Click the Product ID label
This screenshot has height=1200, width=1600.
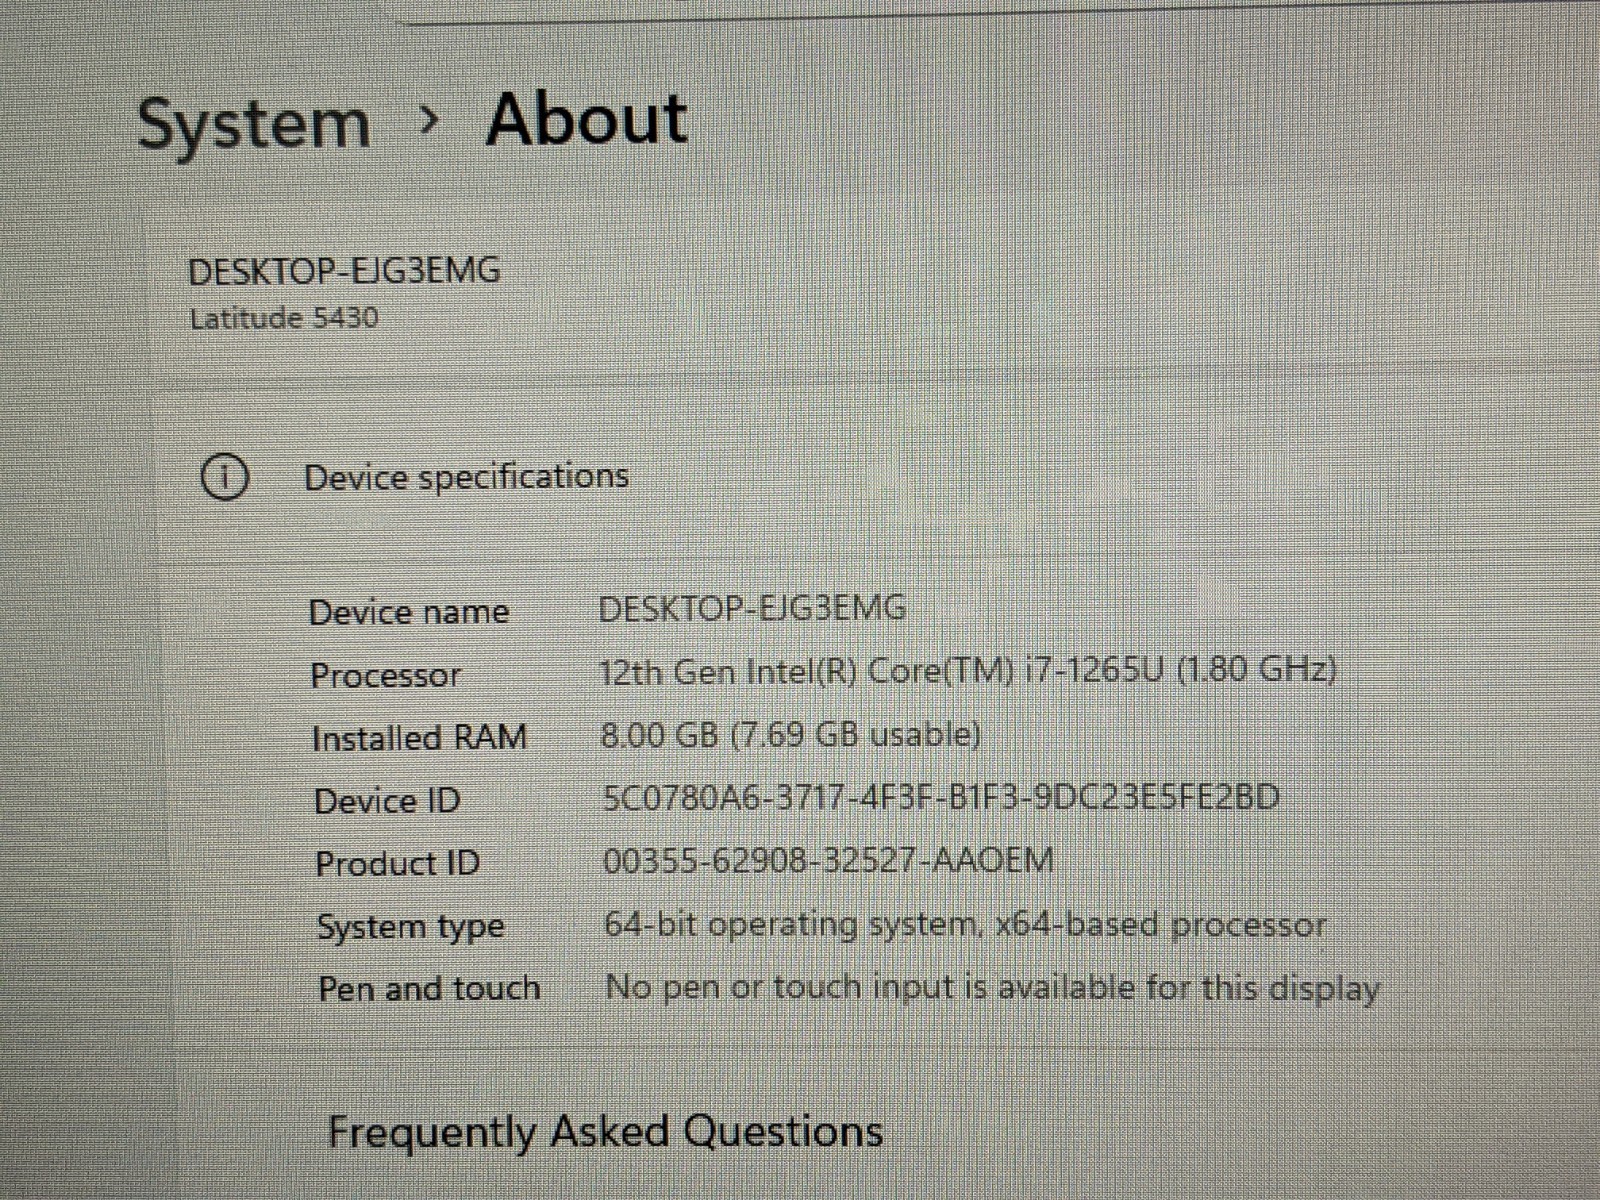[398, 863]
